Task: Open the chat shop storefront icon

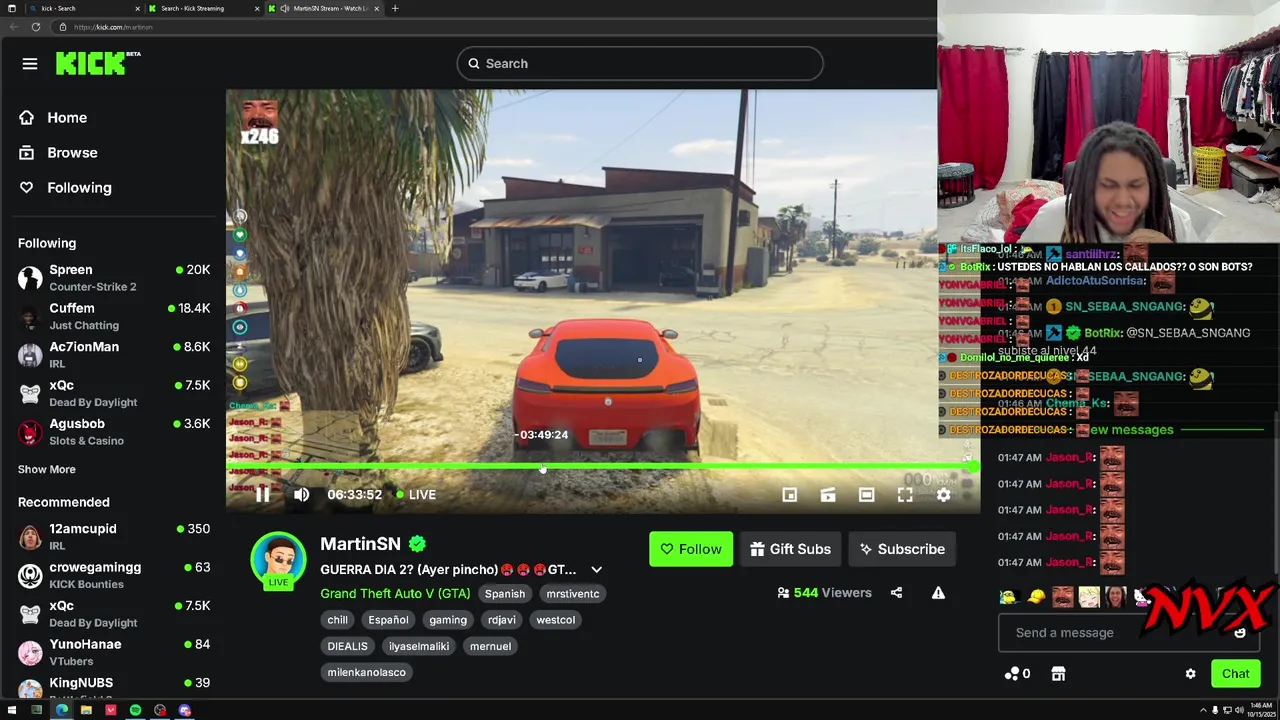Action: coord(1058,674)
